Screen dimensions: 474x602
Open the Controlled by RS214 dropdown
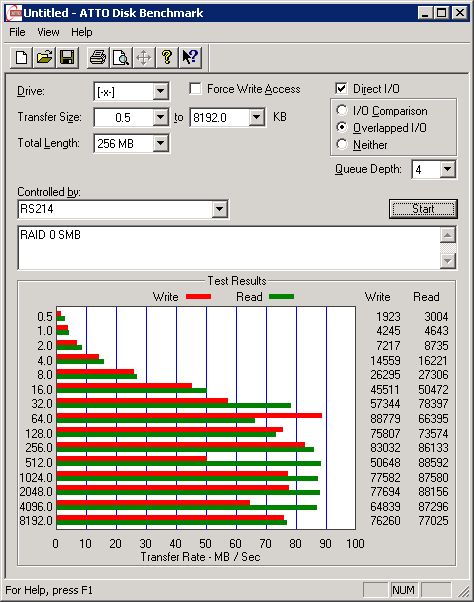[x=220, y=209]
